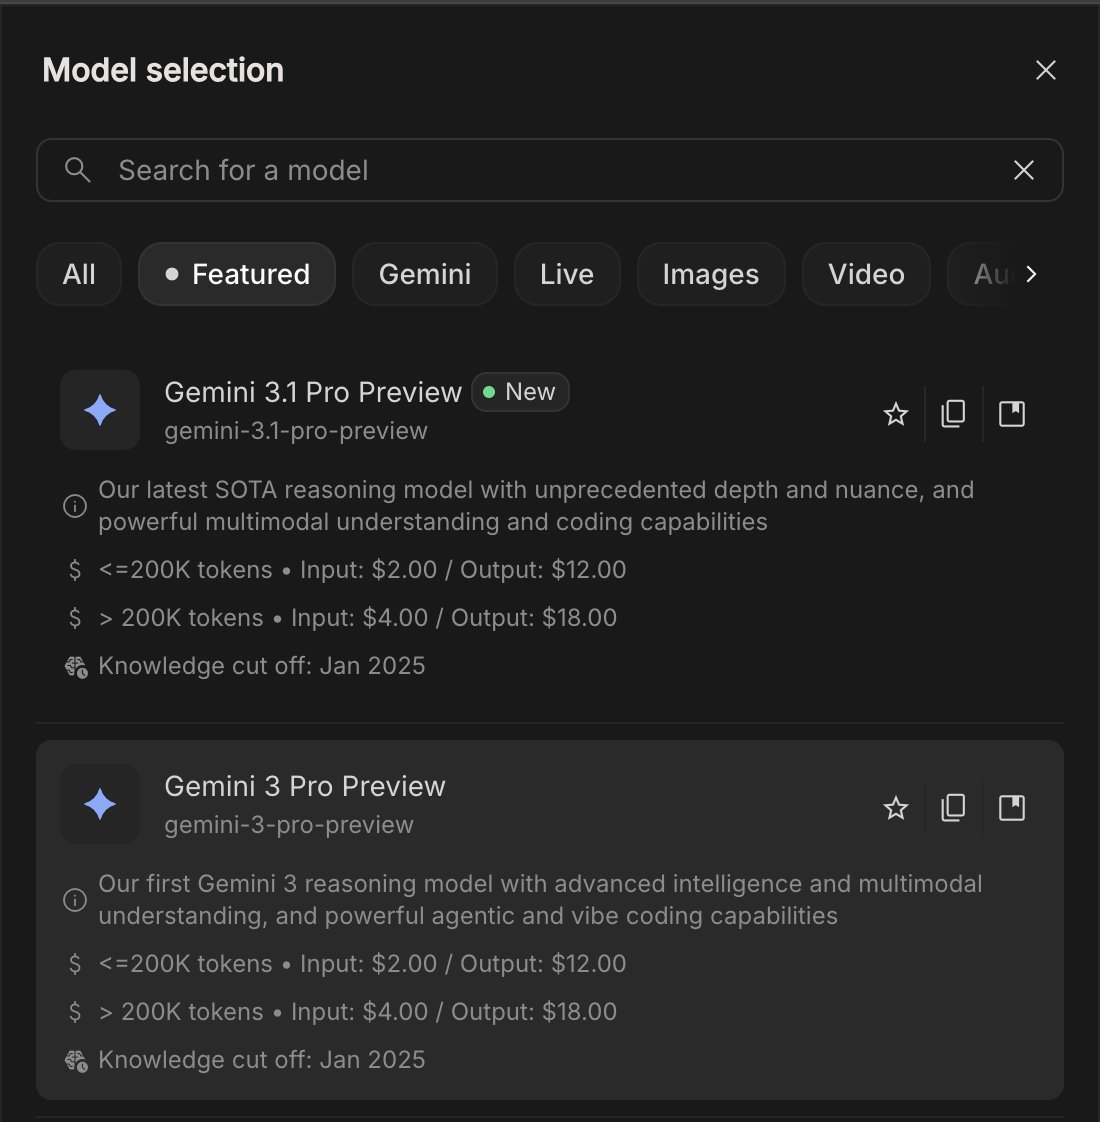Click the search magnifier icon
1100x1122 pixels.
(77, 170)
